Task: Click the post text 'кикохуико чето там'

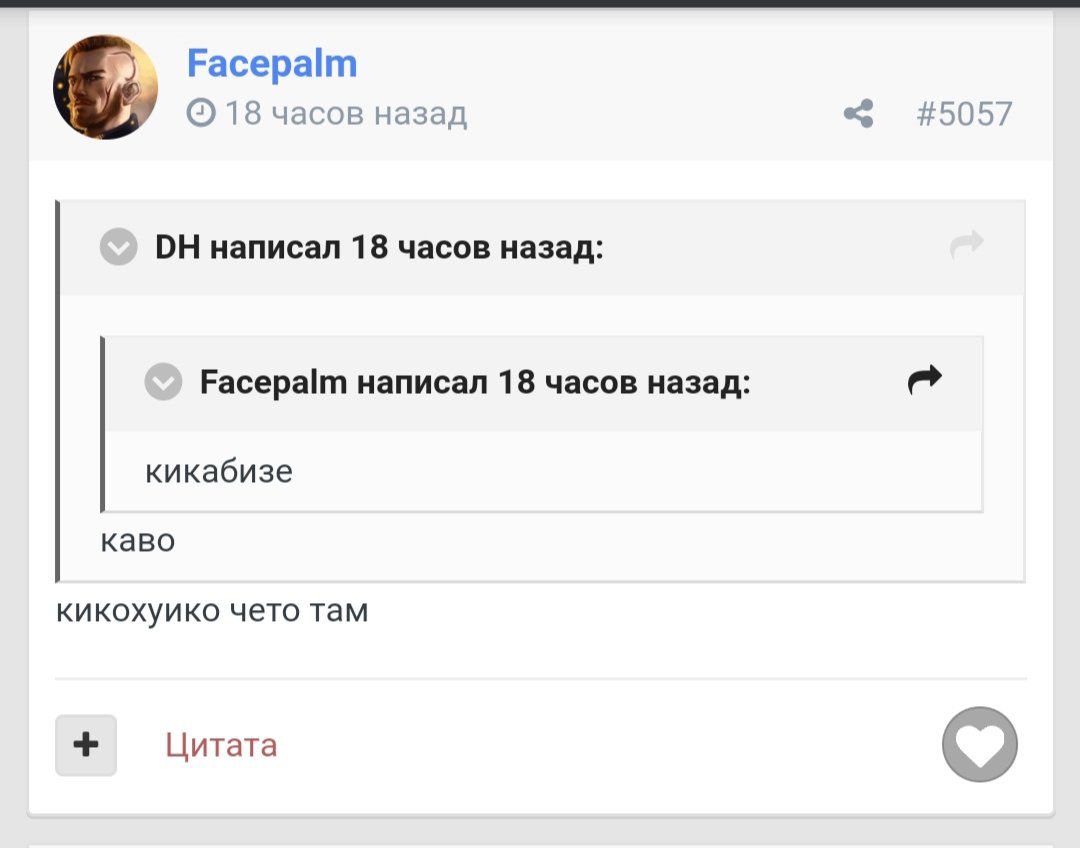Action: pos(212,611)
